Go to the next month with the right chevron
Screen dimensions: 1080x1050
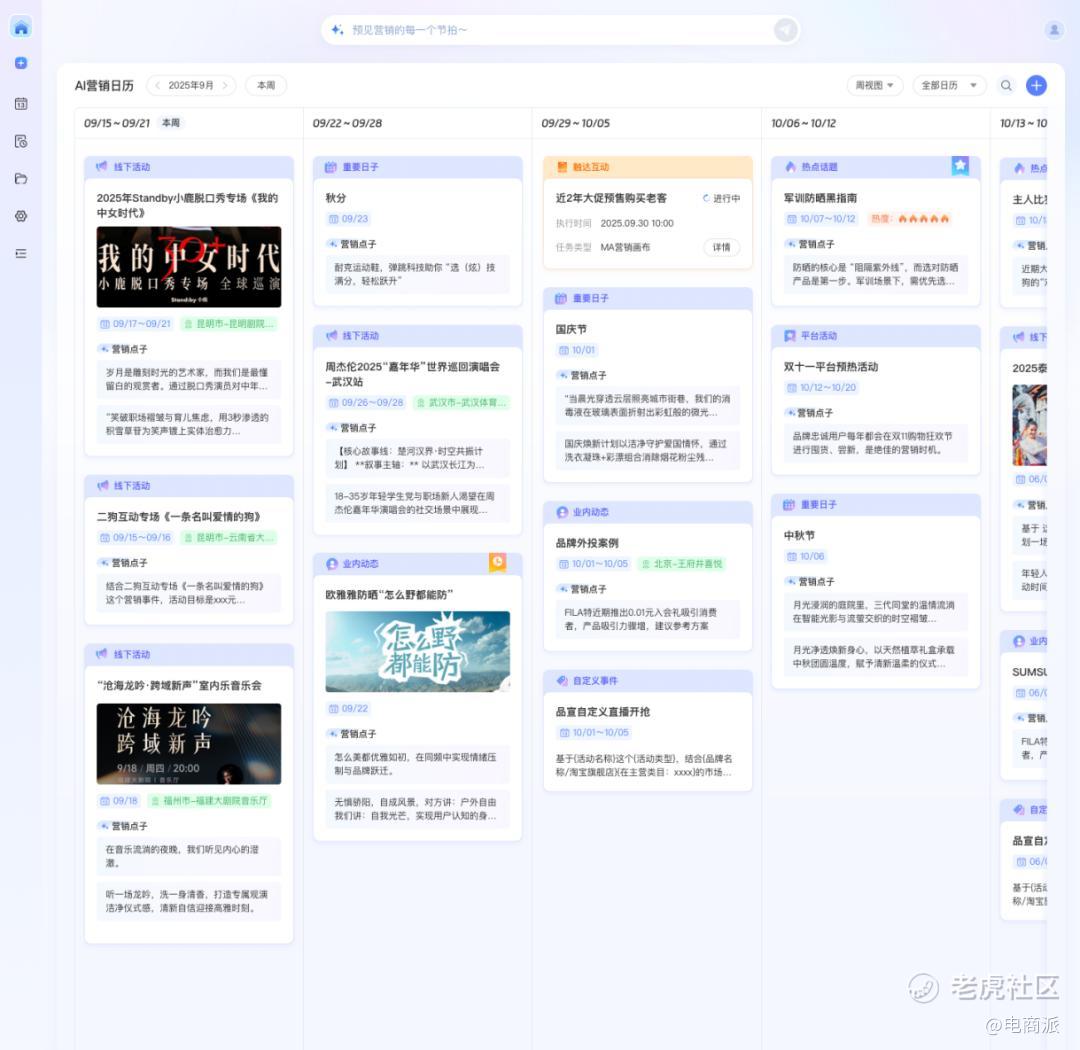(225, 85)
